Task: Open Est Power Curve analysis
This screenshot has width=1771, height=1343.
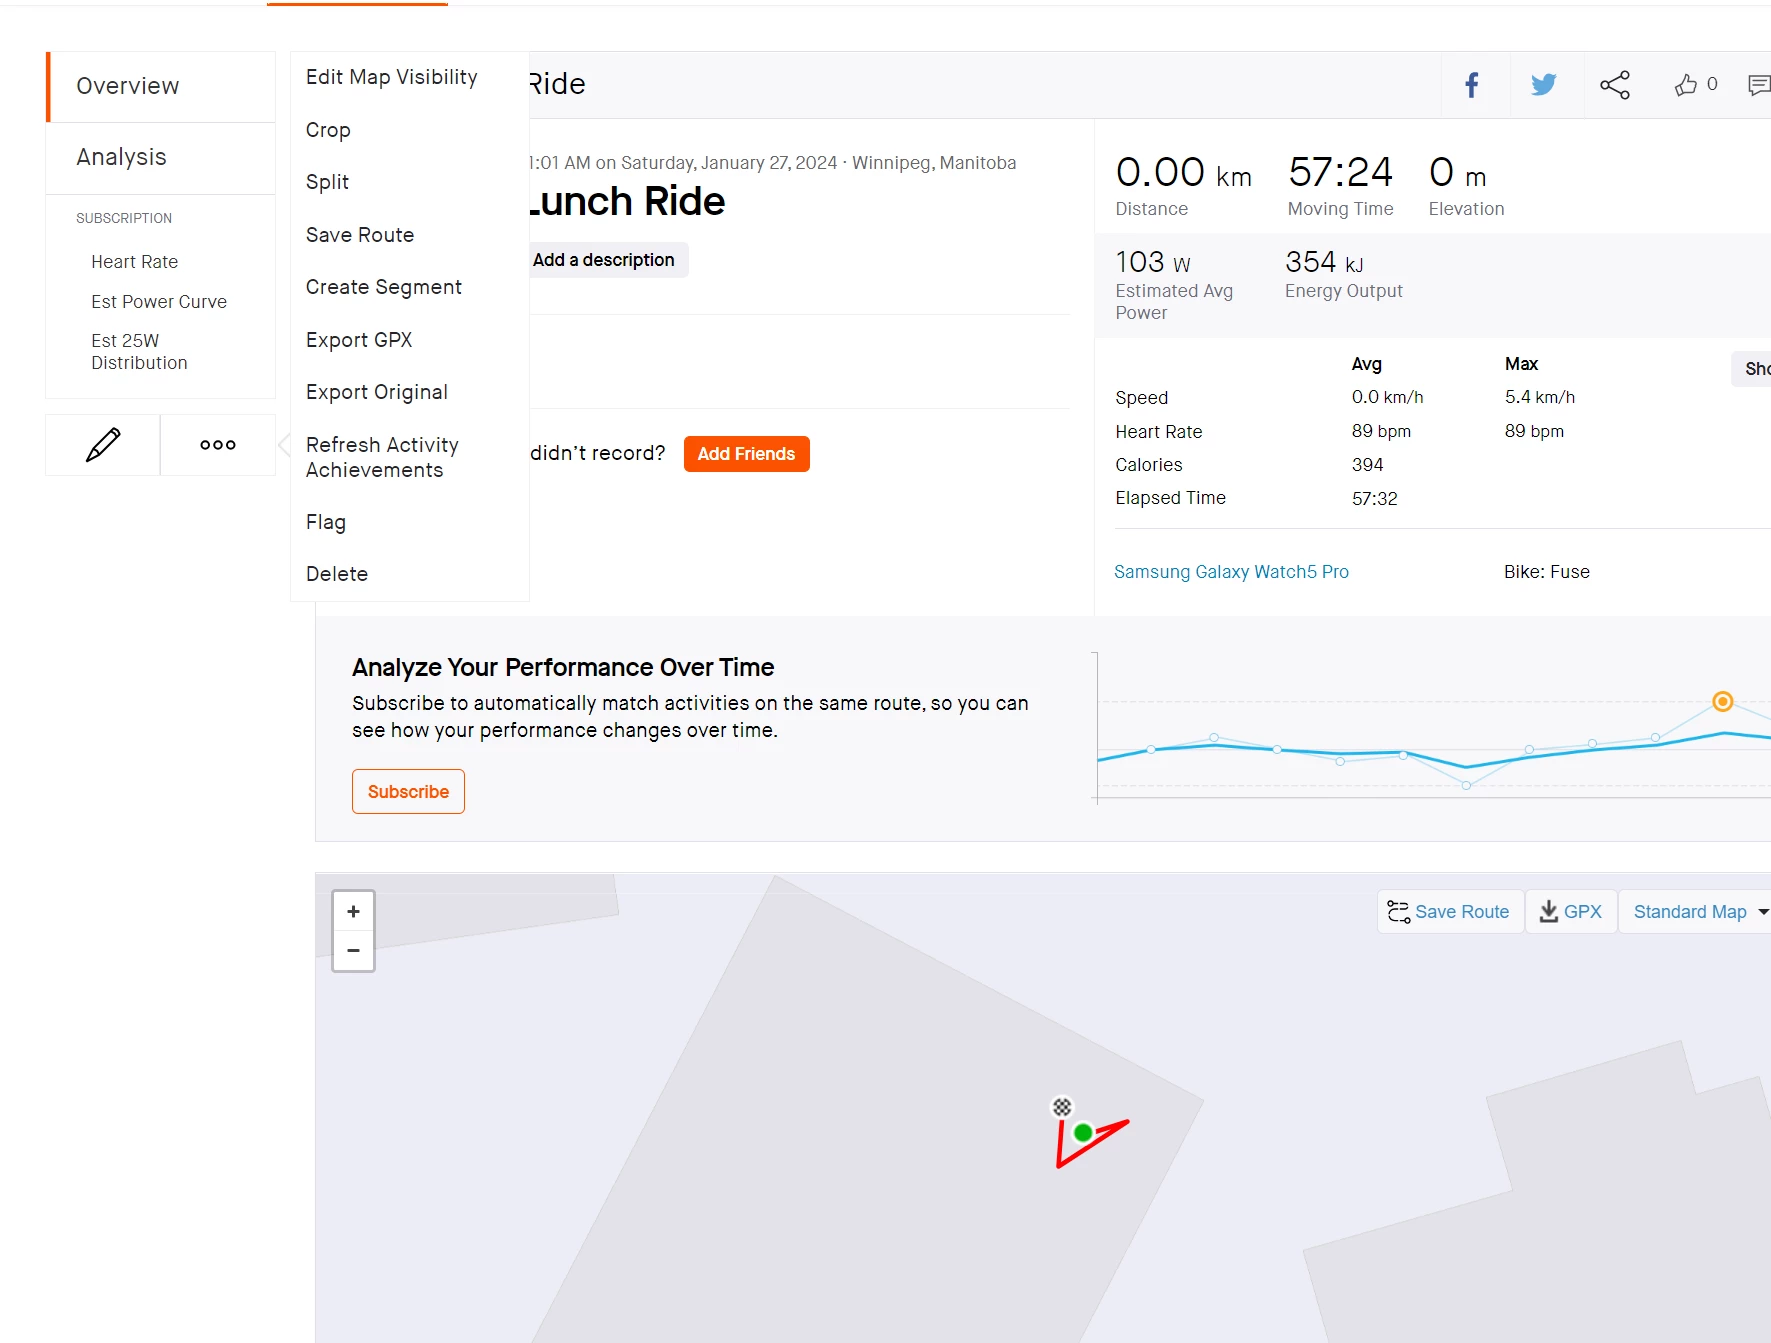Action: tap(159, 302)
